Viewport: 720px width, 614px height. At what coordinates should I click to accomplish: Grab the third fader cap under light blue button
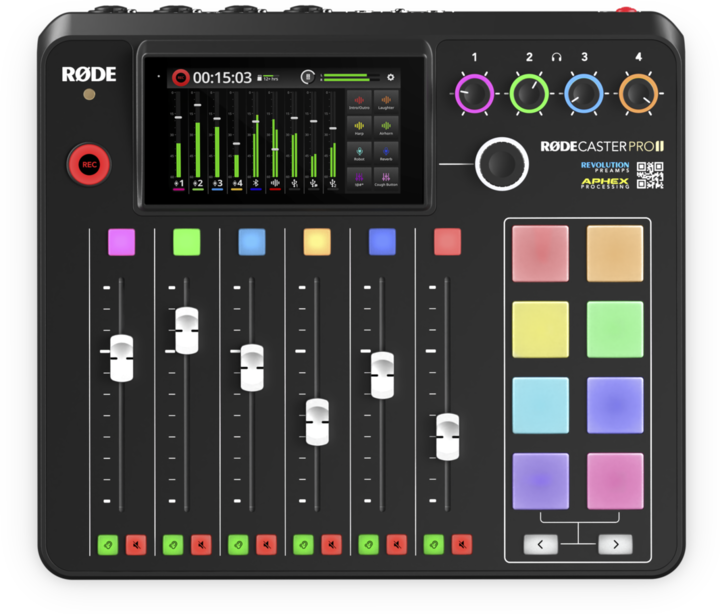pyautogui.click(x=252, y=367)
